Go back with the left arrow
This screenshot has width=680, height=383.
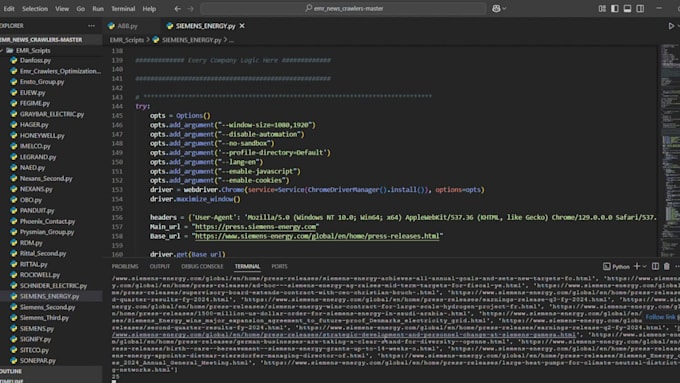click(177, 8)
